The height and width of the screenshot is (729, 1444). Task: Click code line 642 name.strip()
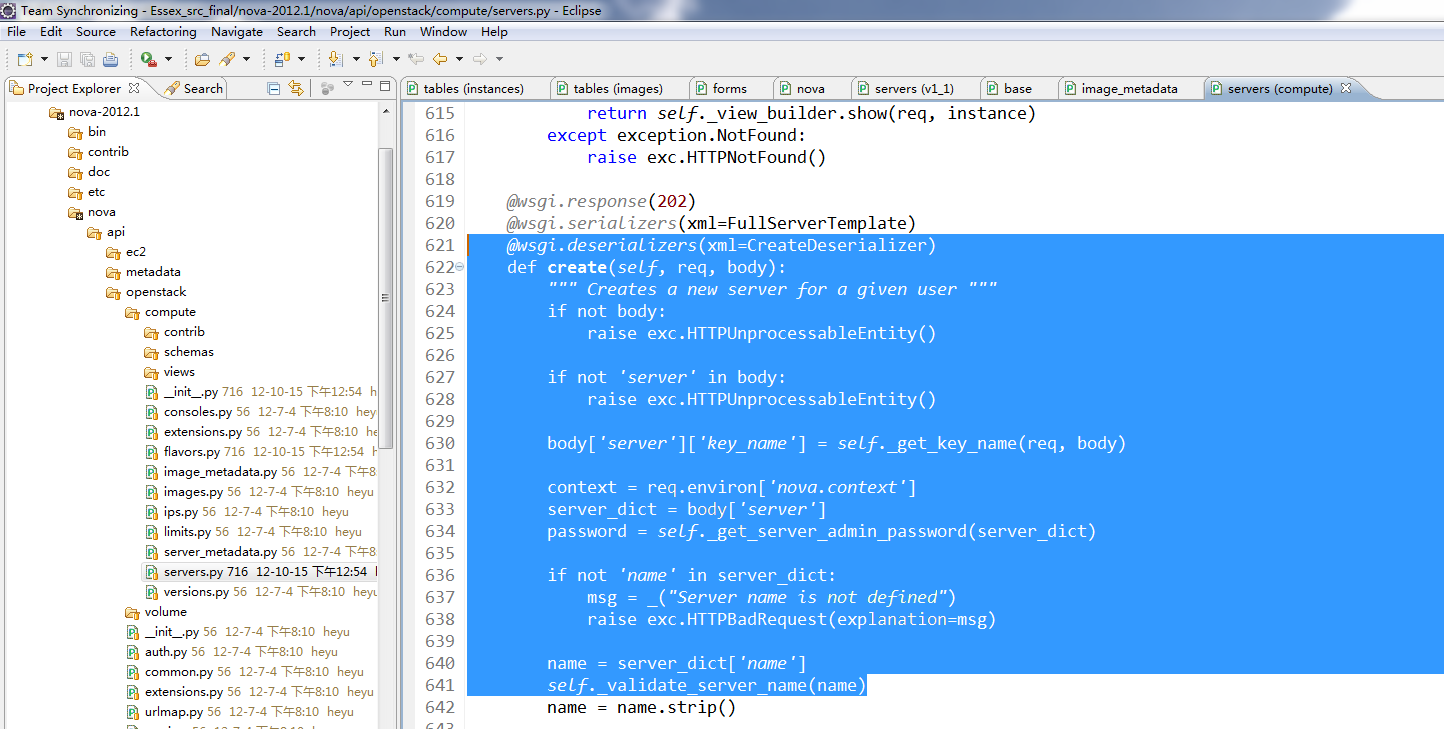pyautogui.click(x=641, y=707)
